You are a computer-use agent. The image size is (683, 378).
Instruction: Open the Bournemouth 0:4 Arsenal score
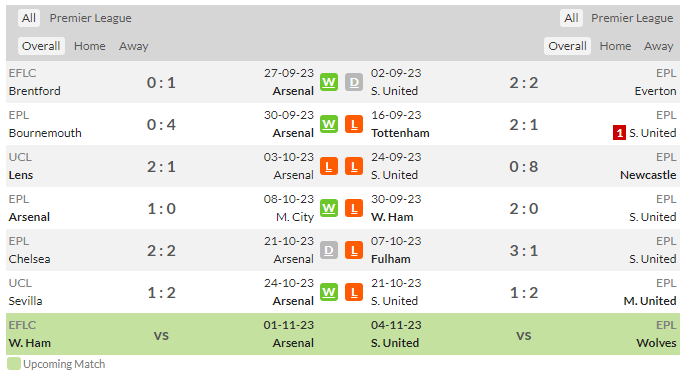(x=161, y=125)
